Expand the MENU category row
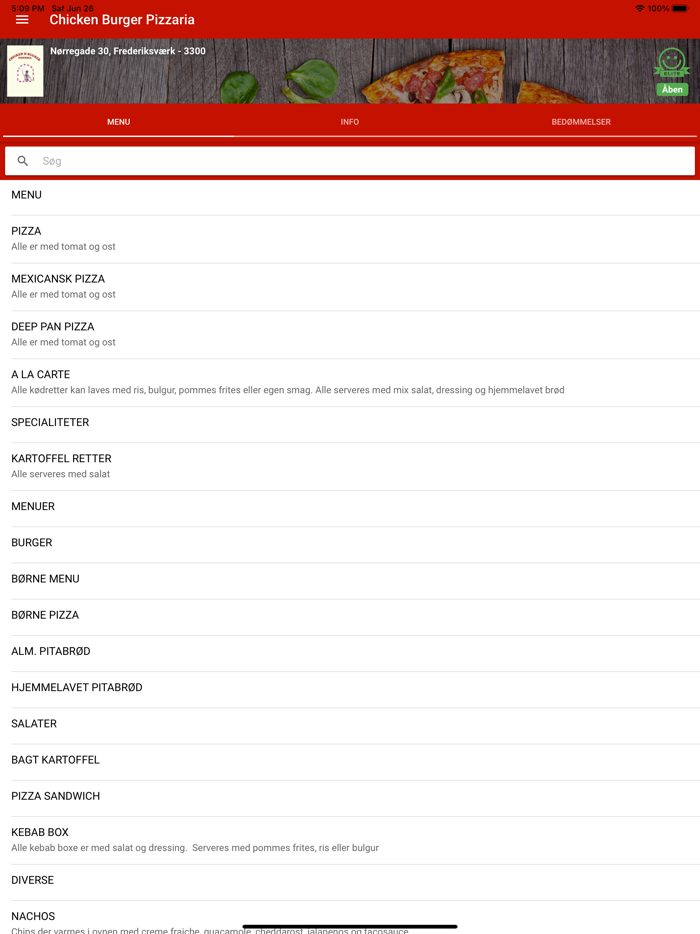 pyautogui.click(x=350, y=195)
